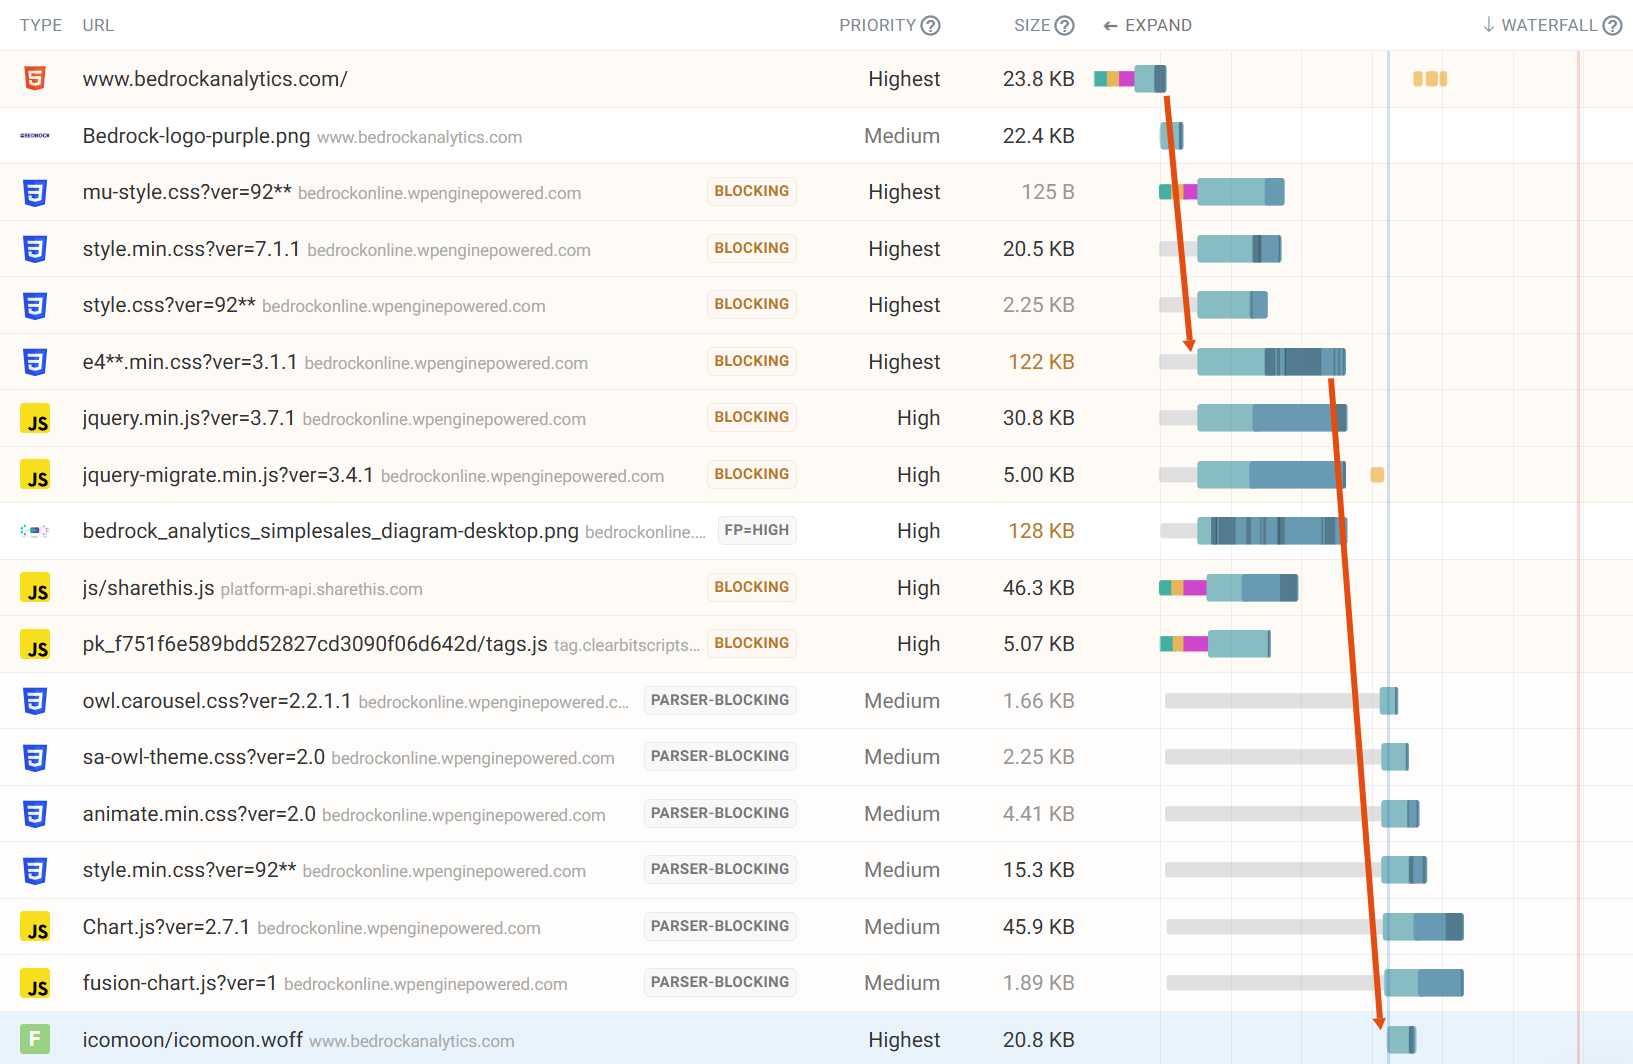Click the CSS icon beside style.min.css?ver=92**
The height and width of the screenshot is (1064, 1633).
click(35, 870)
